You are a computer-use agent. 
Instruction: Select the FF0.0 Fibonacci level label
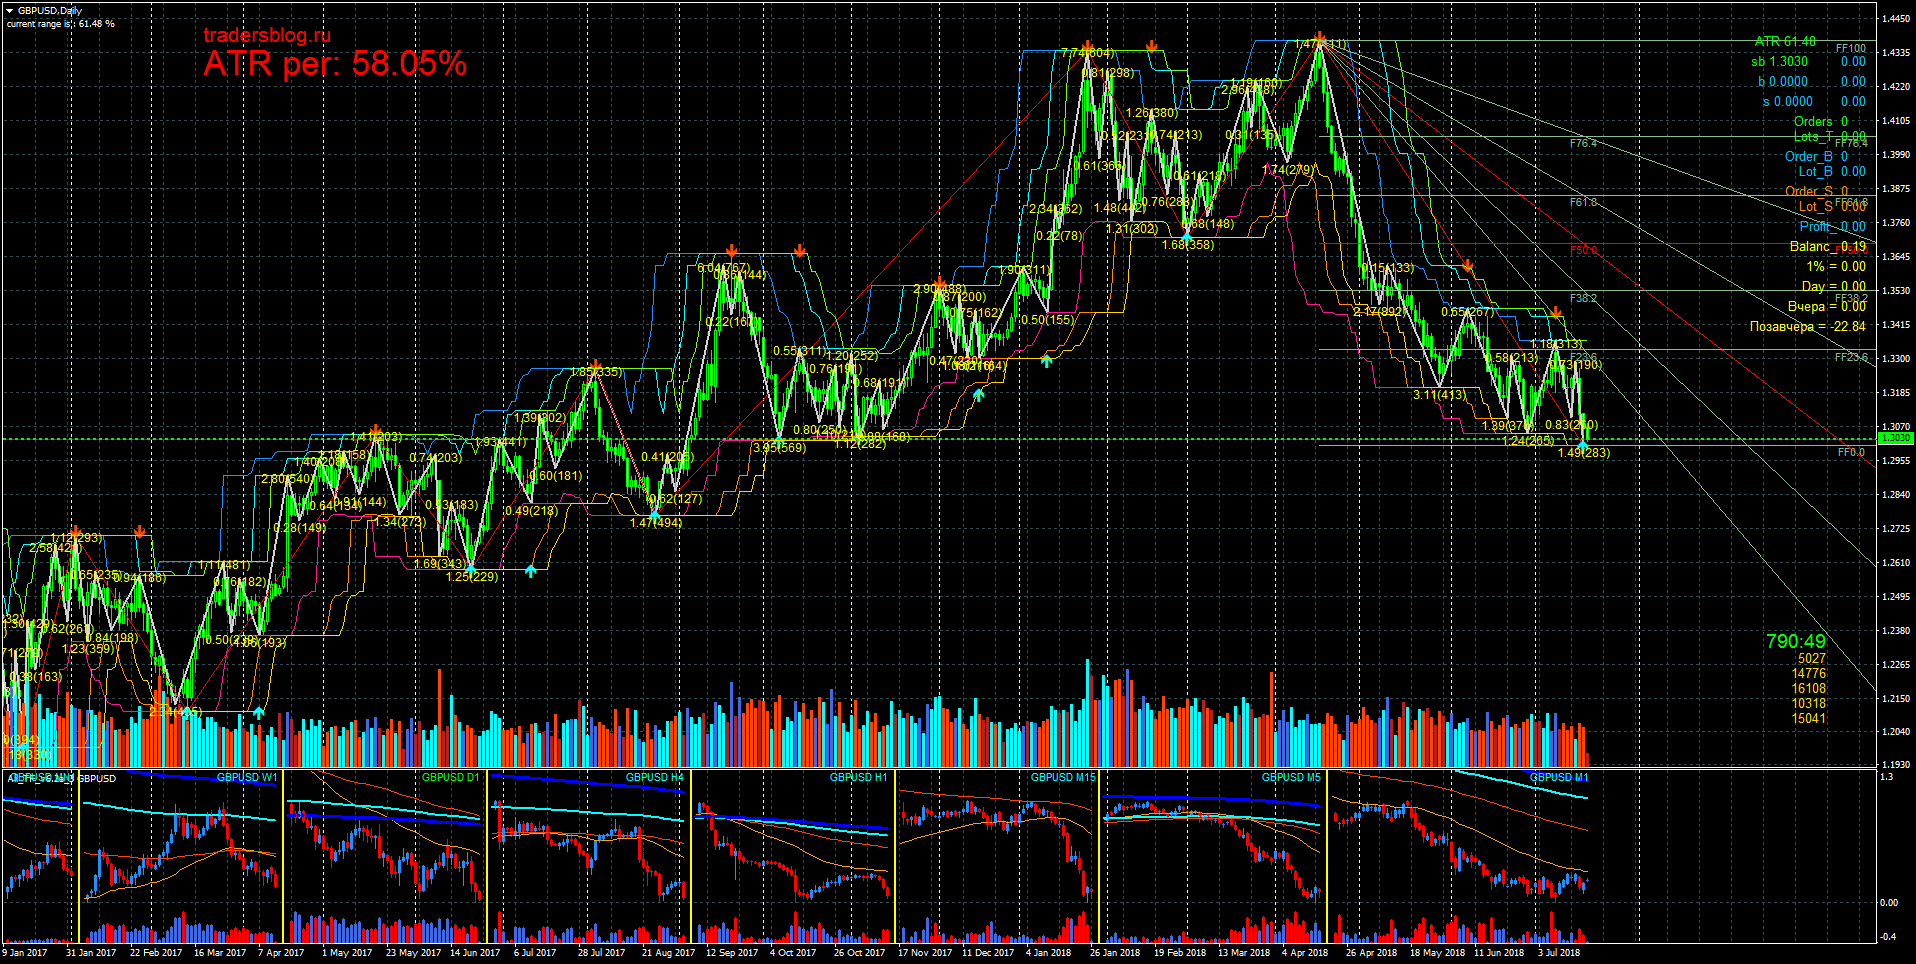tap(1851, 452)
